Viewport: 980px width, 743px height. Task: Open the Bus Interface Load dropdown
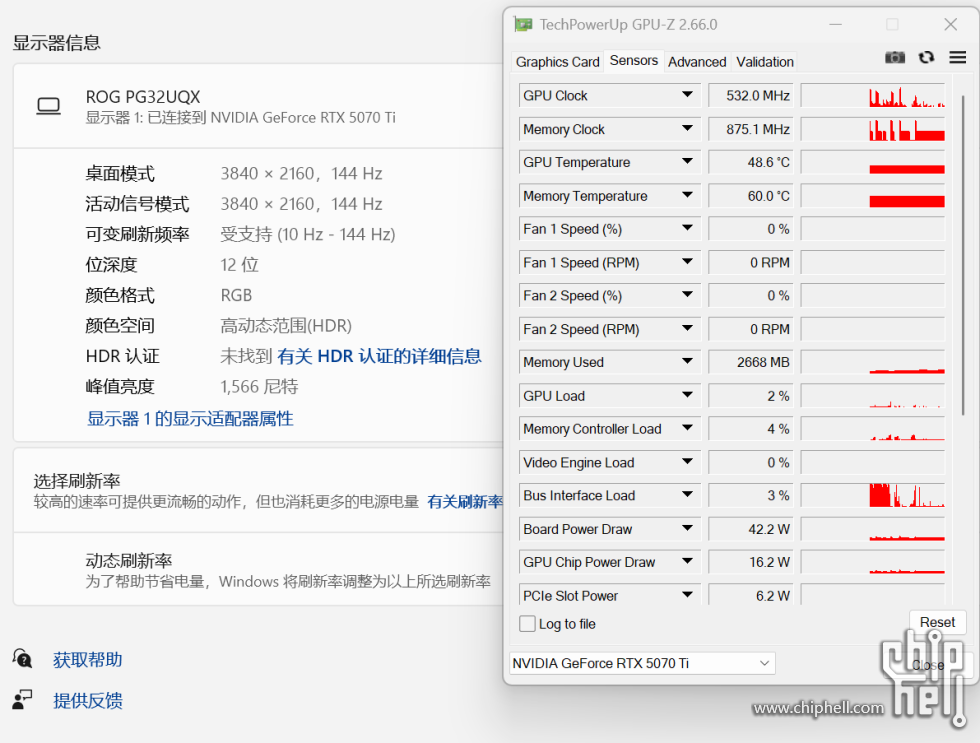(688, 496)
